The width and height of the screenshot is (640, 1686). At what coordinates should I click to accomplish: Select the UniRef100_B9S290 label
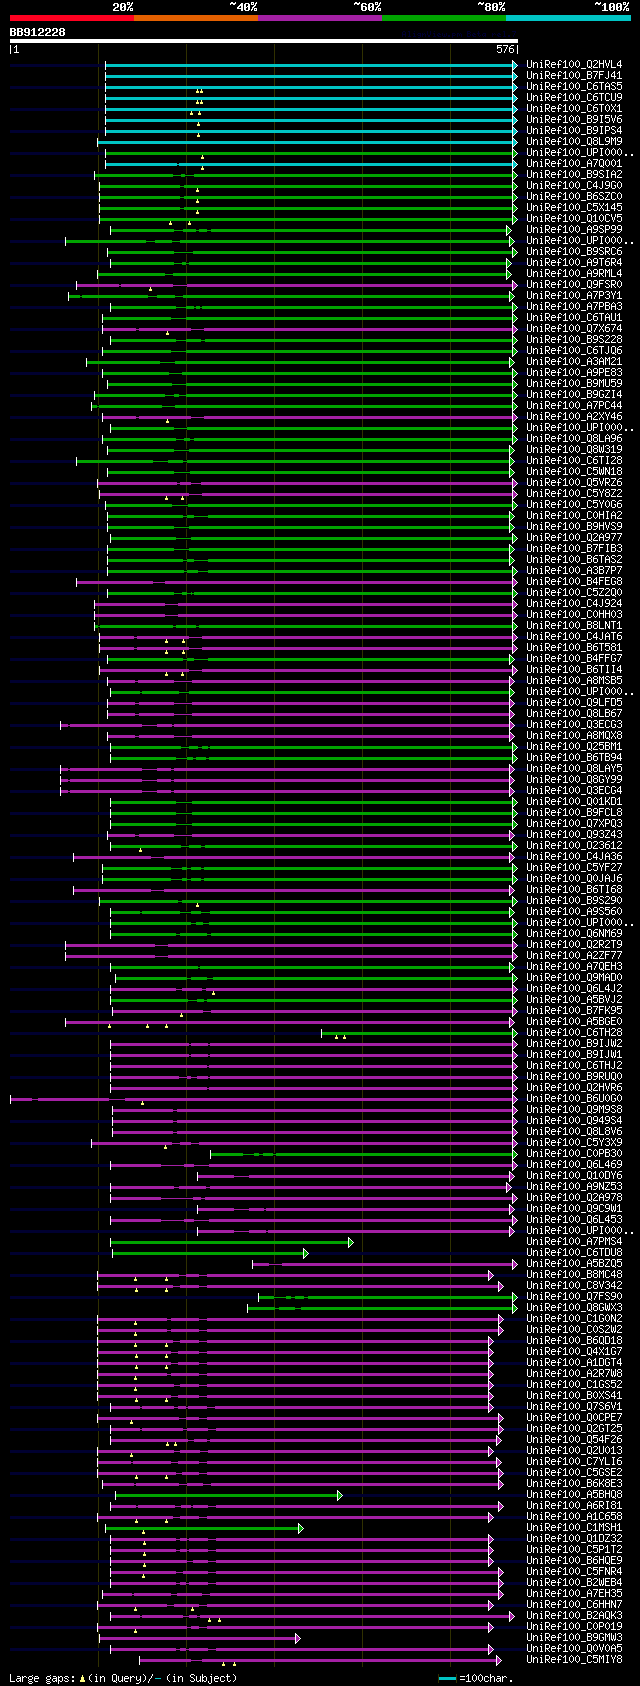pyautogui.click(x=574, y=900)
